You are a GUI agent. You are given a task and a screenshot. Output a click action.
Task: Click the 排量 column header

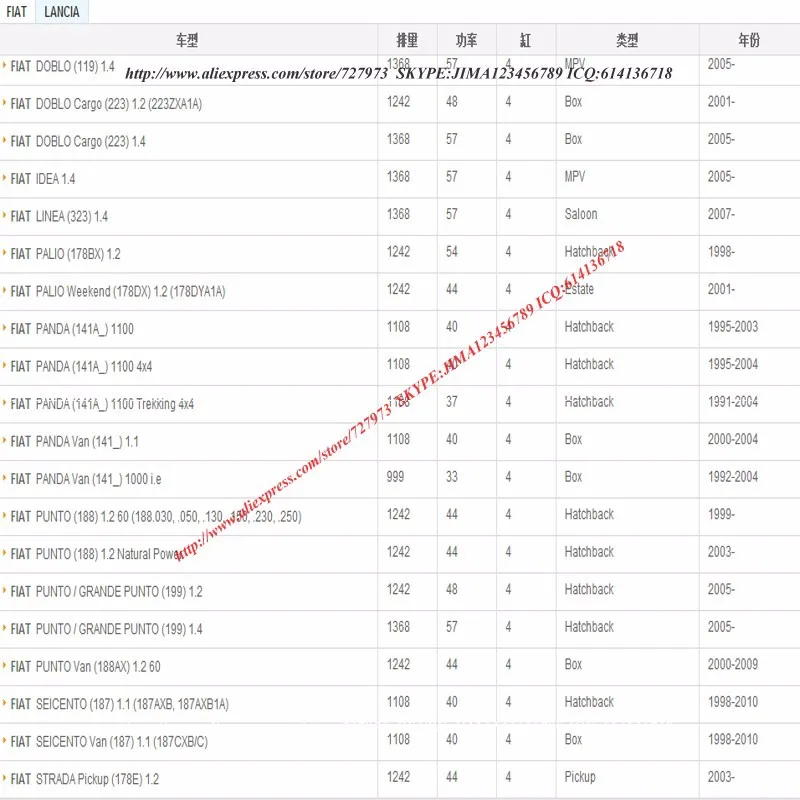point(407,40)
